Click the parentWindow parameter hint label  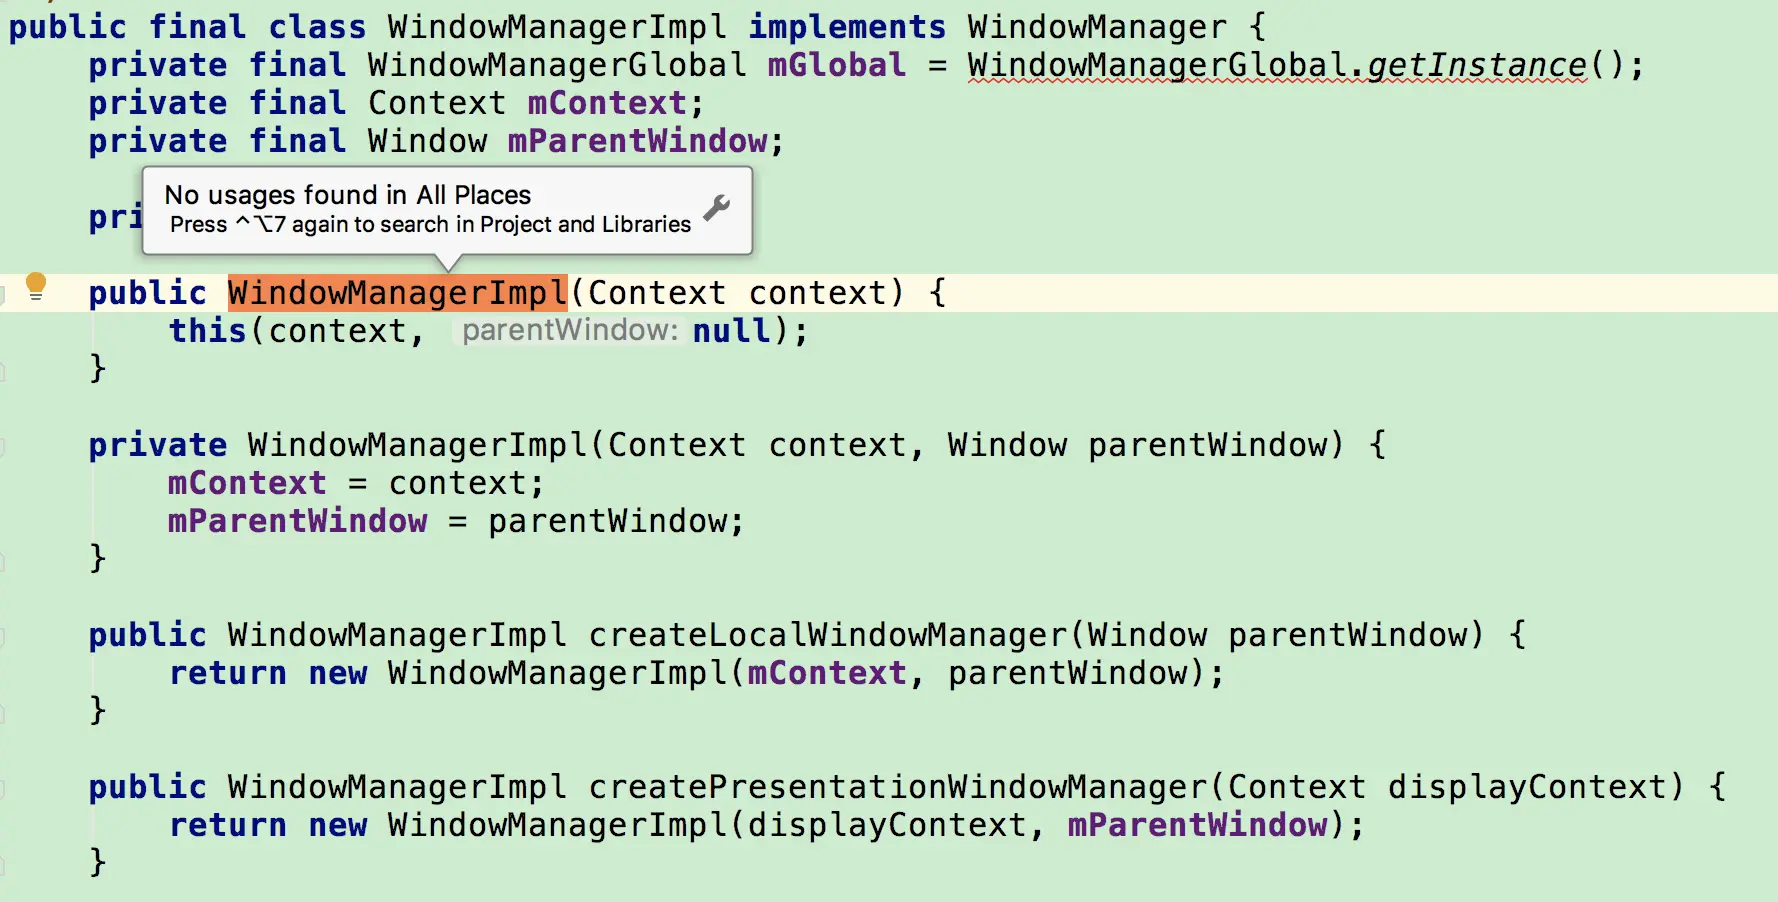click(569, 331)
